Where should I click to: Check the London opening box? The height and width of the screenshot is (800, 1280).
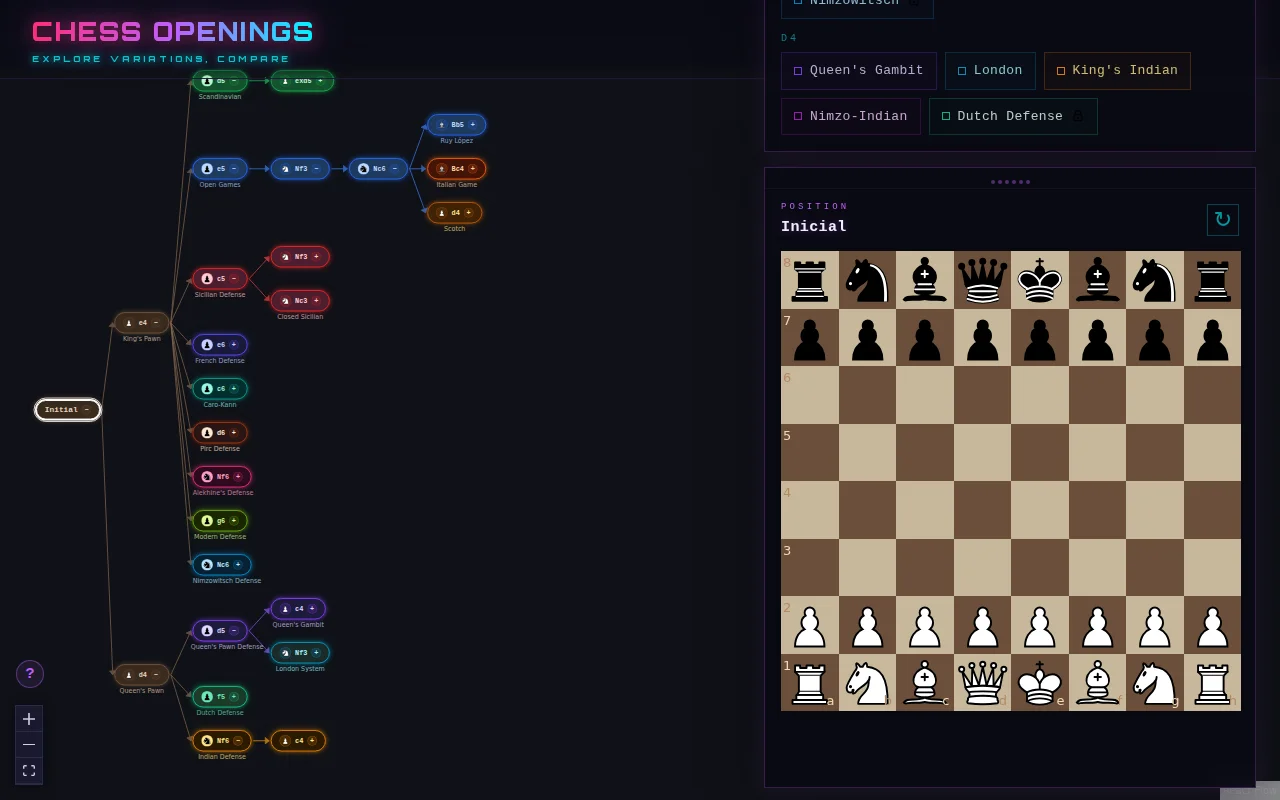962,71
